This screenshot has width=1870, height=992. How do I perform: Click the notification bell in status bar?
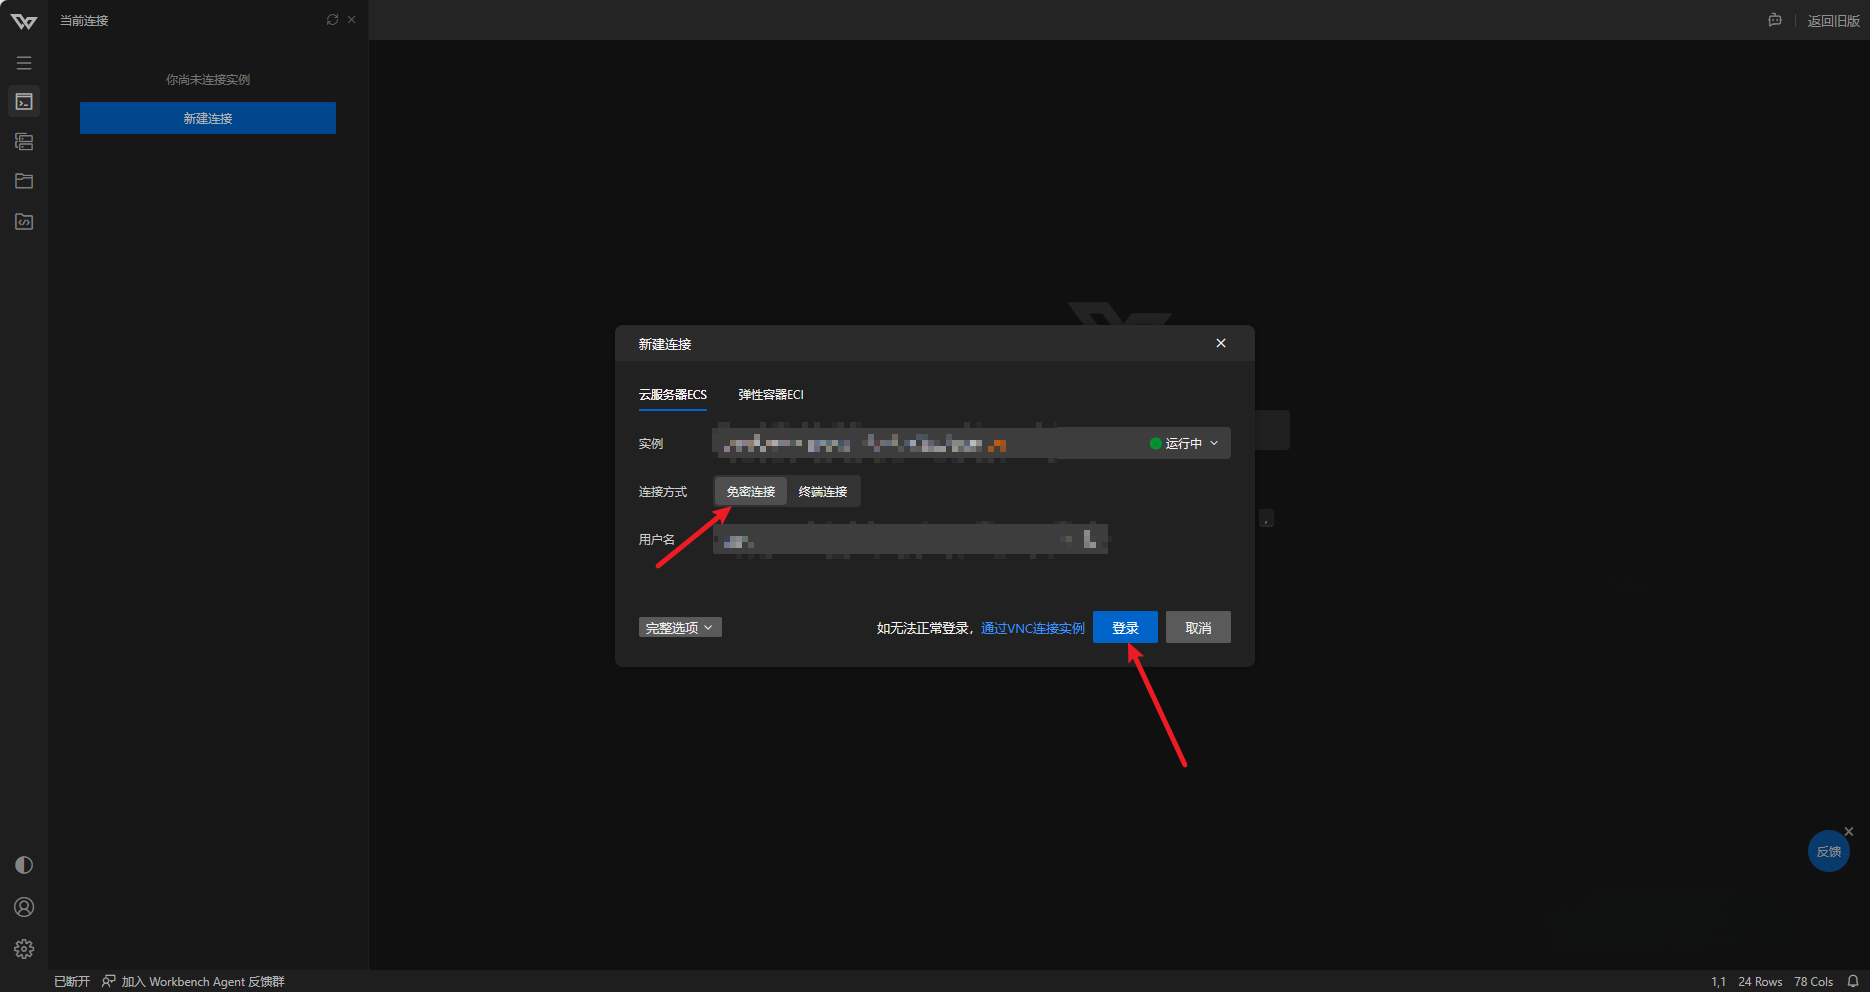1853,981
